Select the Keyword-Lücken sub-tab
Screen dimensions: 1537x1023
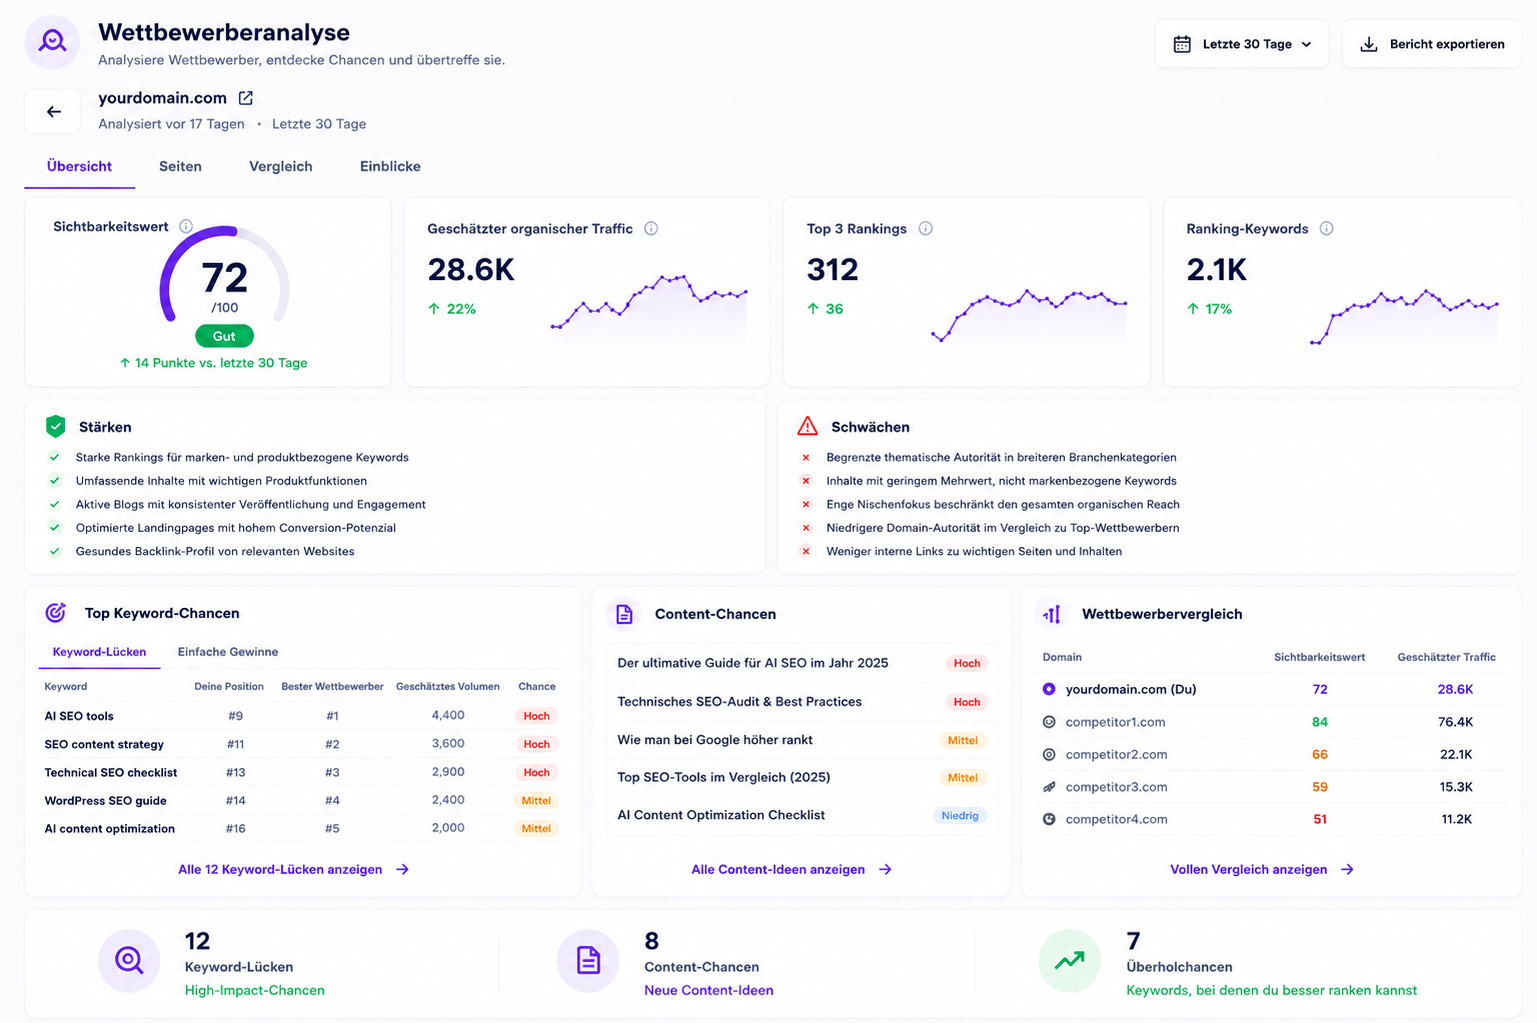pyautogui.click(x=99, y=652)
